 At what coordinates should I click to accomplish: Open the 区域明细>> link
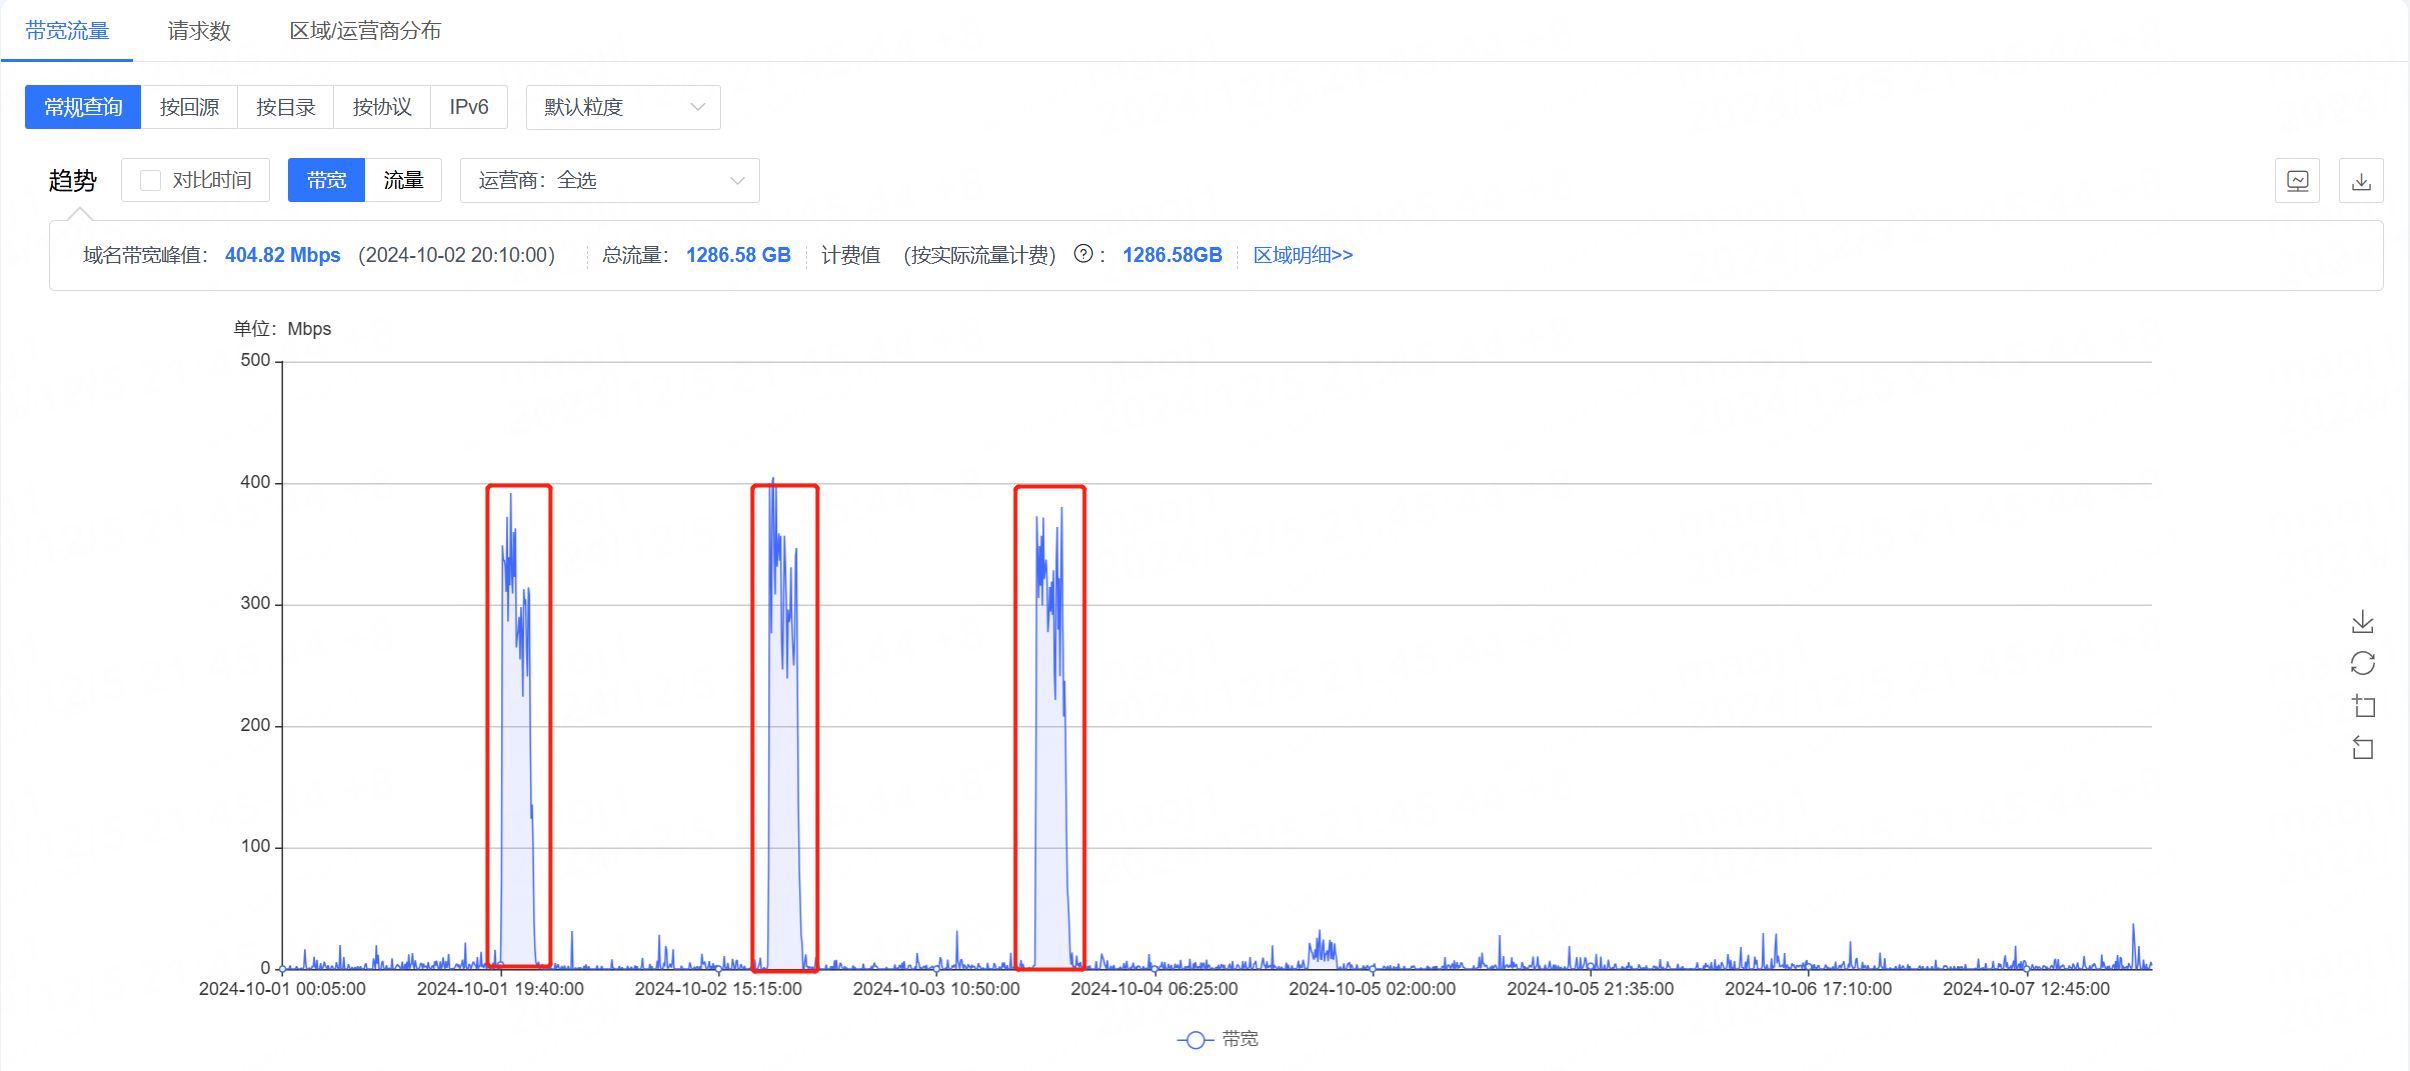click(1302, 255)
